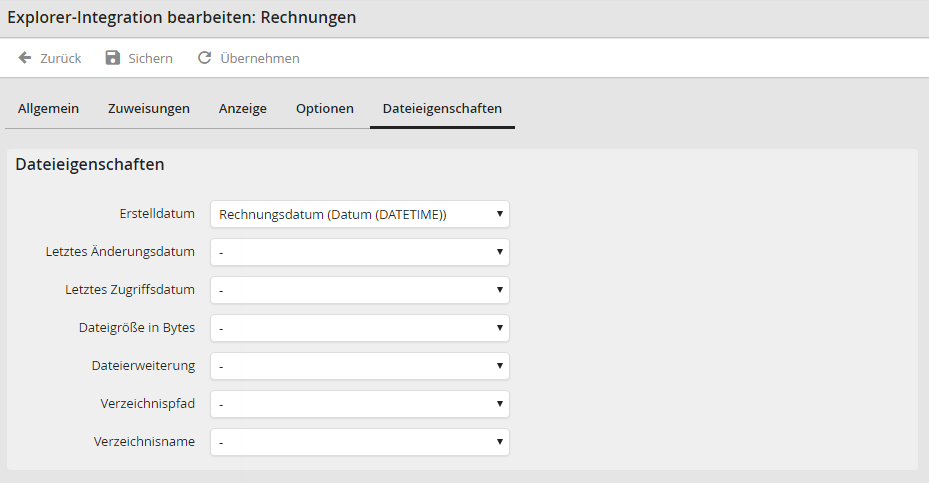This screenshot has height=483, width=929.
Task: Open the Zuweisungen tab
Action: coord(149,109)
